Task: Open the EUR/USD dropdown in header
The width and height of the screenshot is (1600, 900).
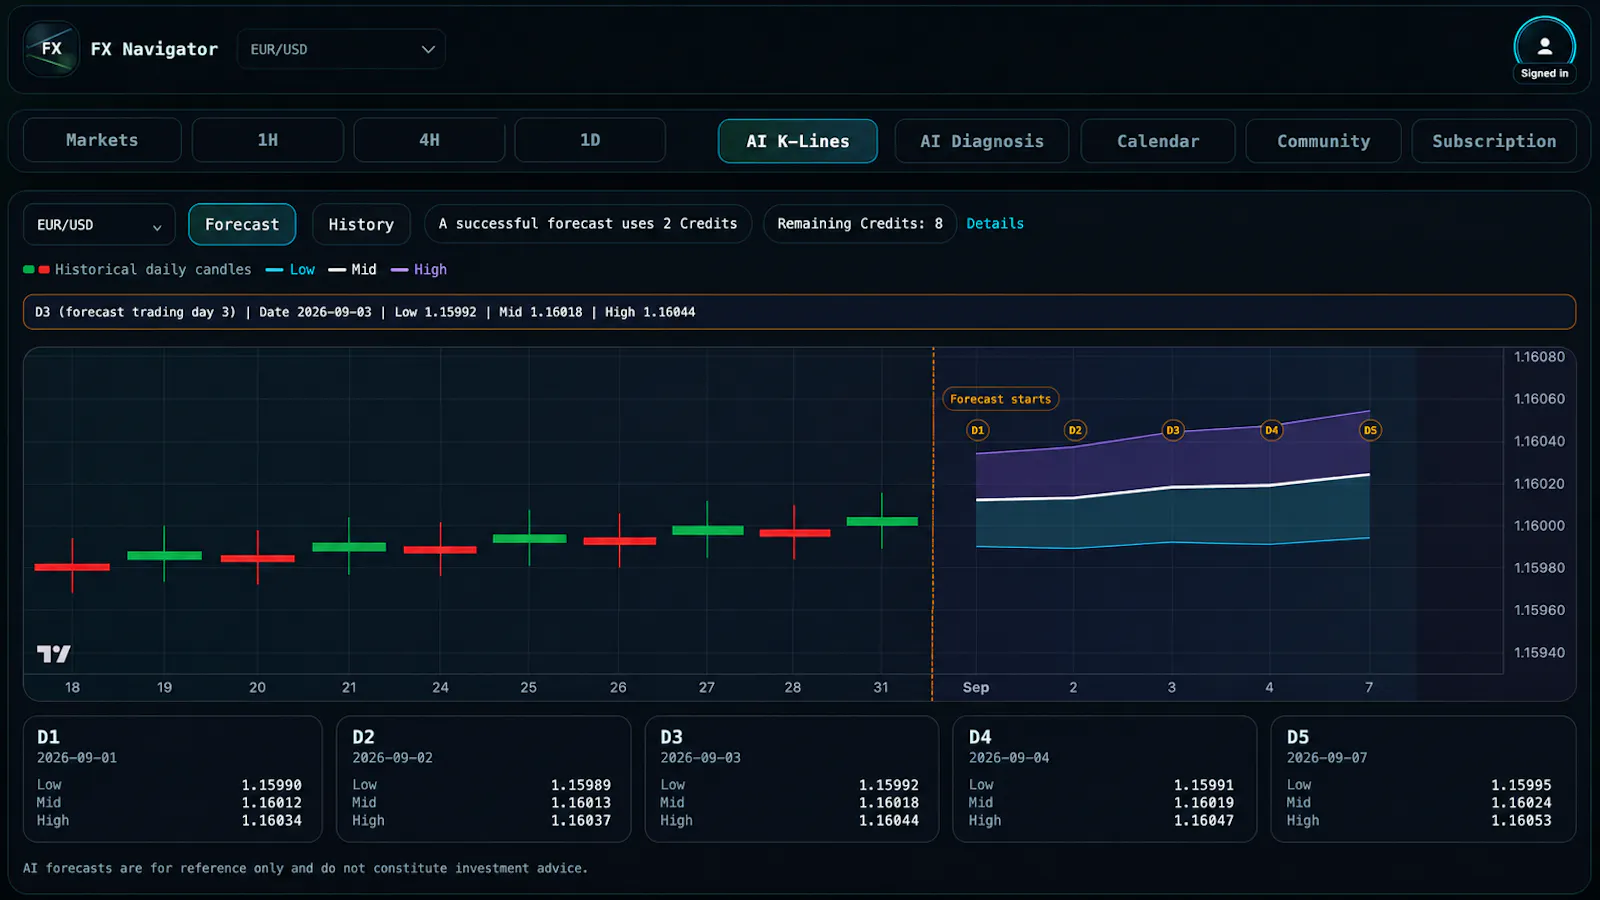Action: (x=341, y=49)
